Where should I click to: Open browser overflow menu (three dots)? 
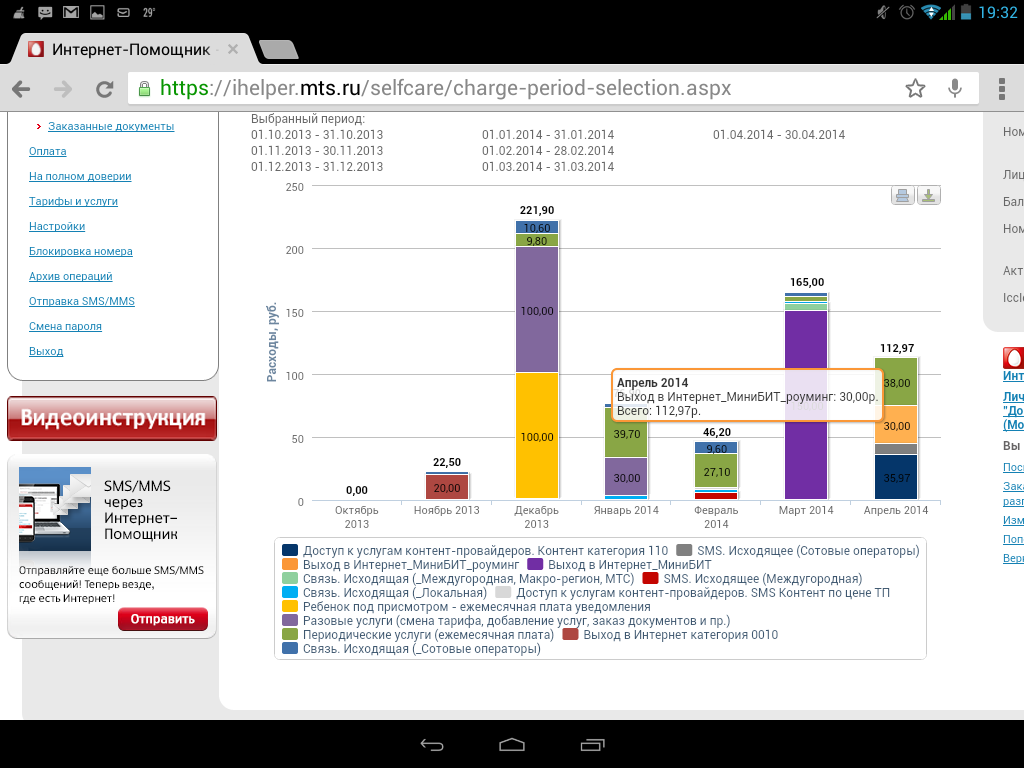pyautogui.click(x=1002, y=89)
